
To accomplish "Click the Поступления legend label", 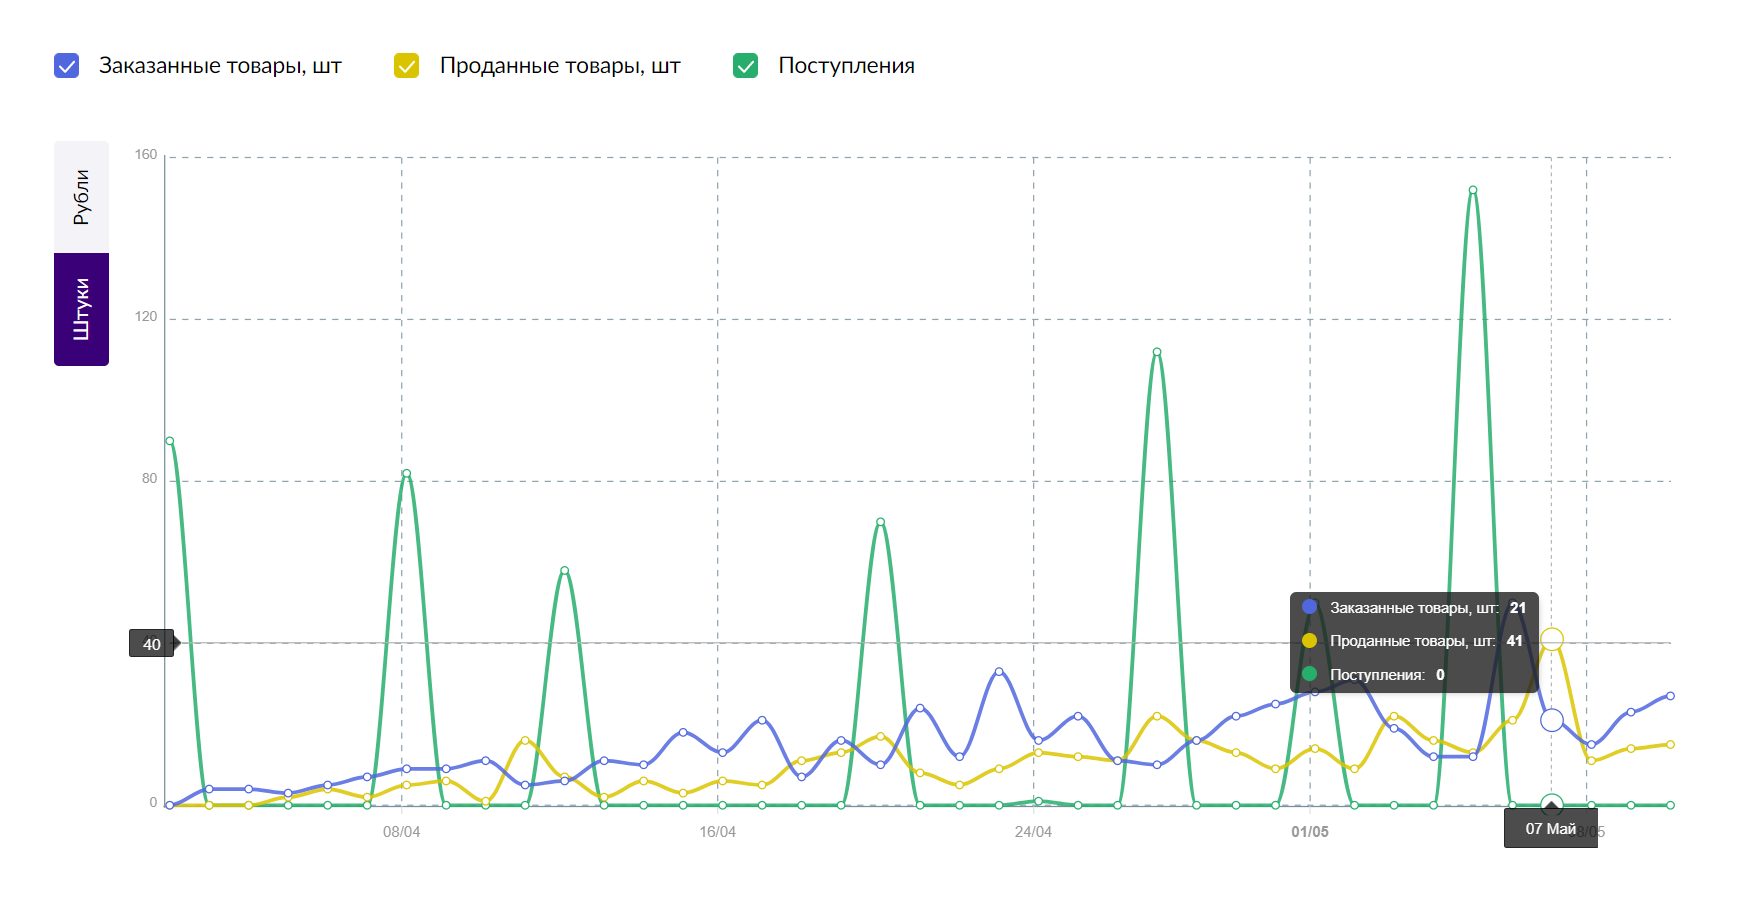I will pos(846,66).
